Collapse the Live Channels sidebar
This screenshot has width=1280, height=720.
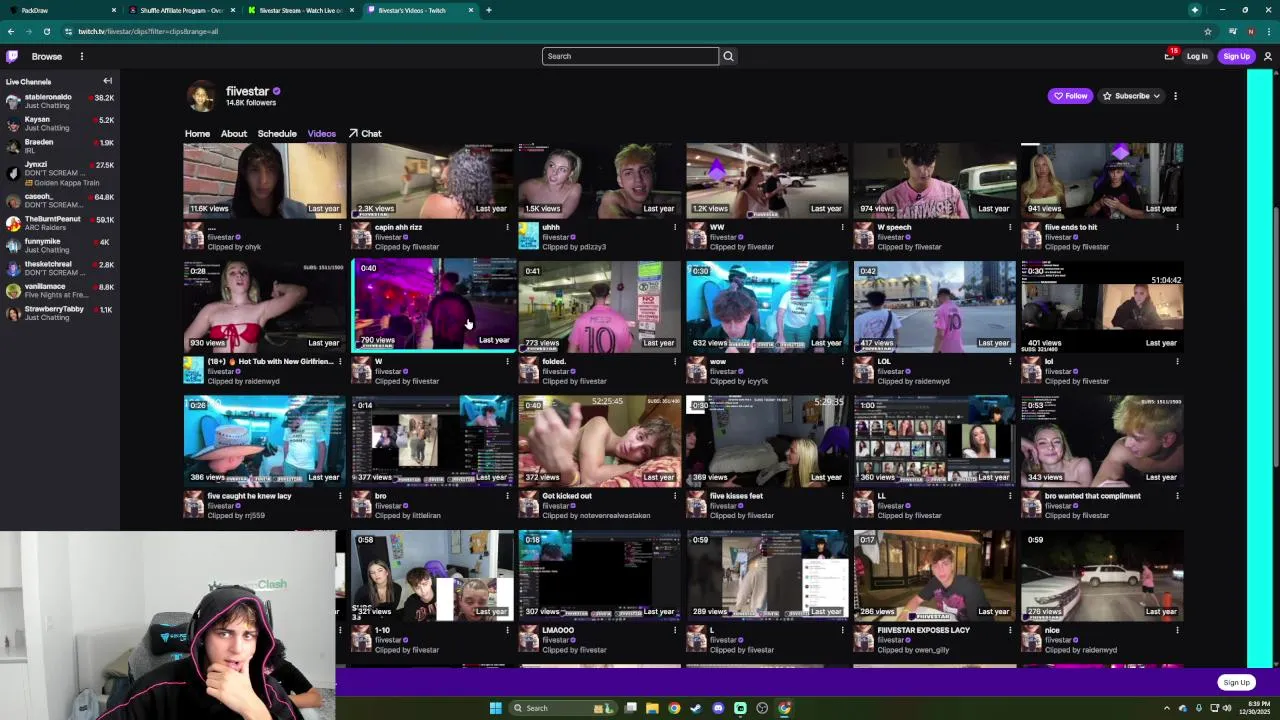coord(107,81)
